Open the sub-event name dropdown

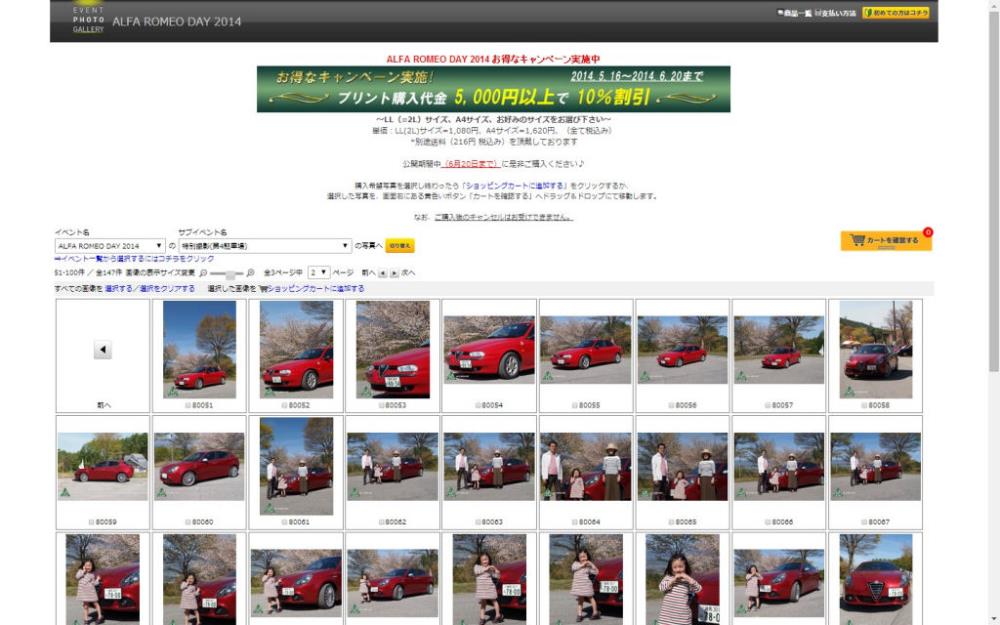tap(265, 246)
